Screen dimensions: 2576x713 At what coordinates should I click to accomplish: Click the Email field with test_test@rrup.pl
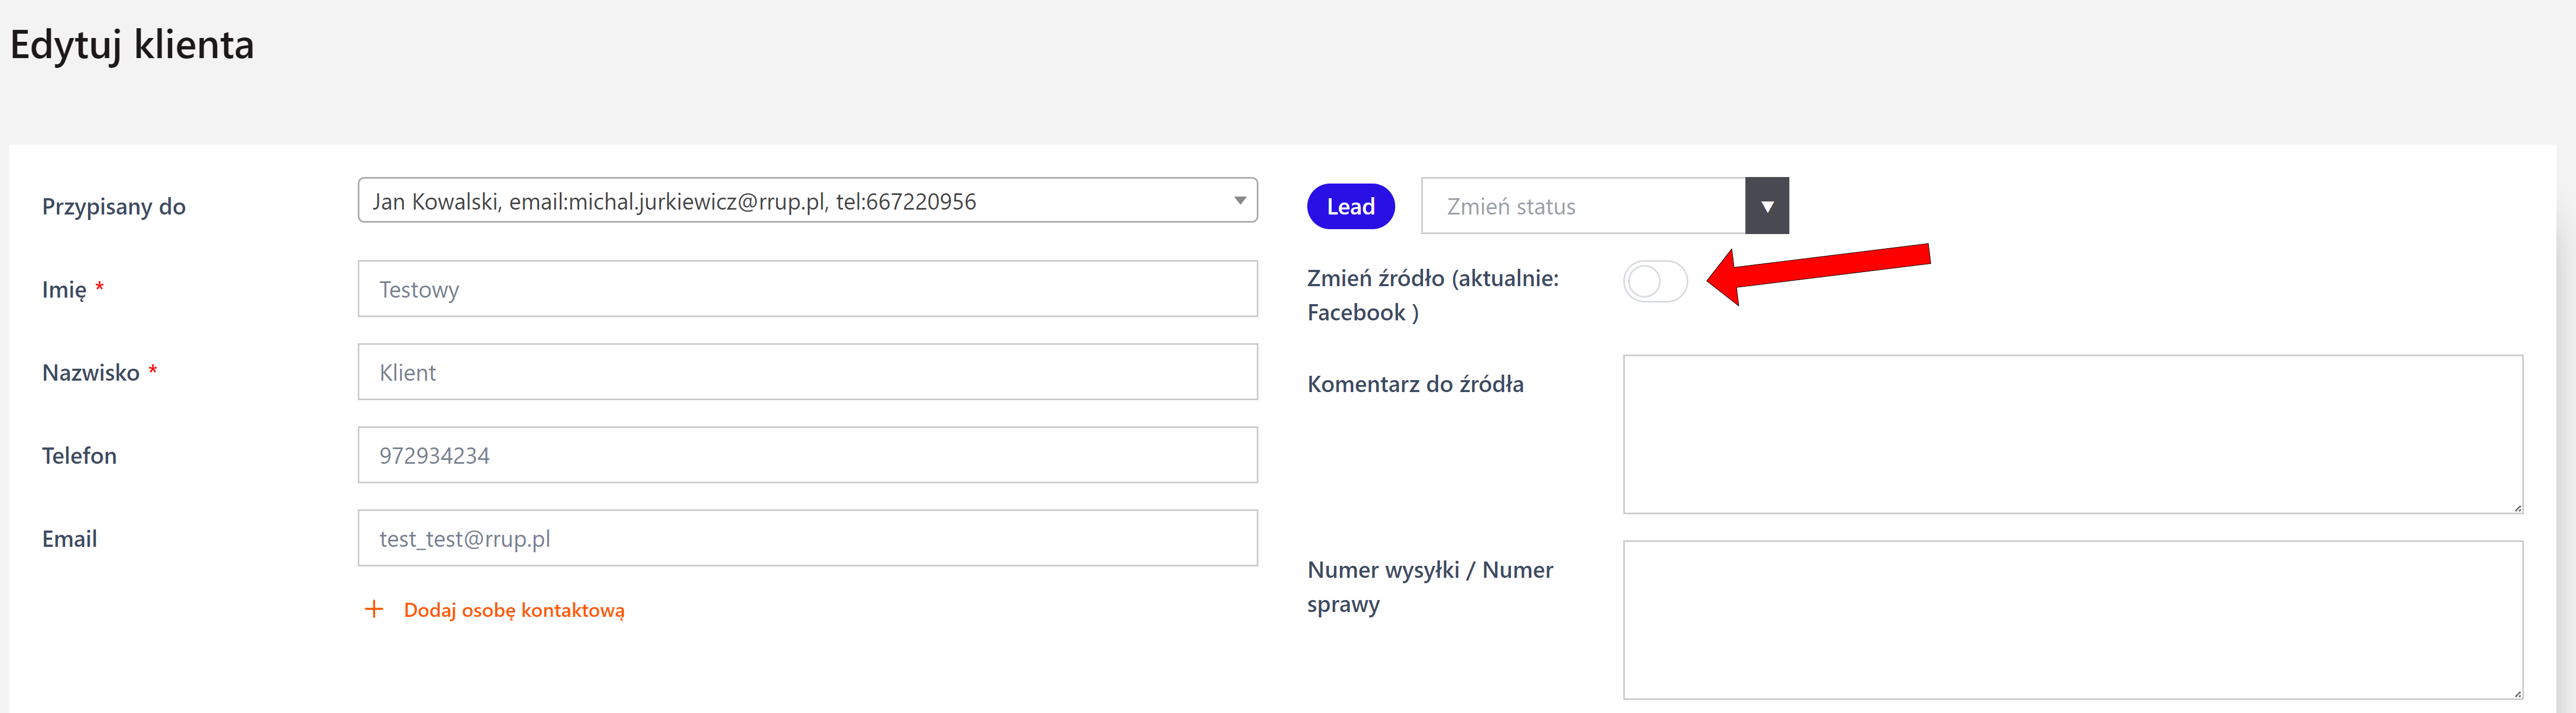click(807, 538)
